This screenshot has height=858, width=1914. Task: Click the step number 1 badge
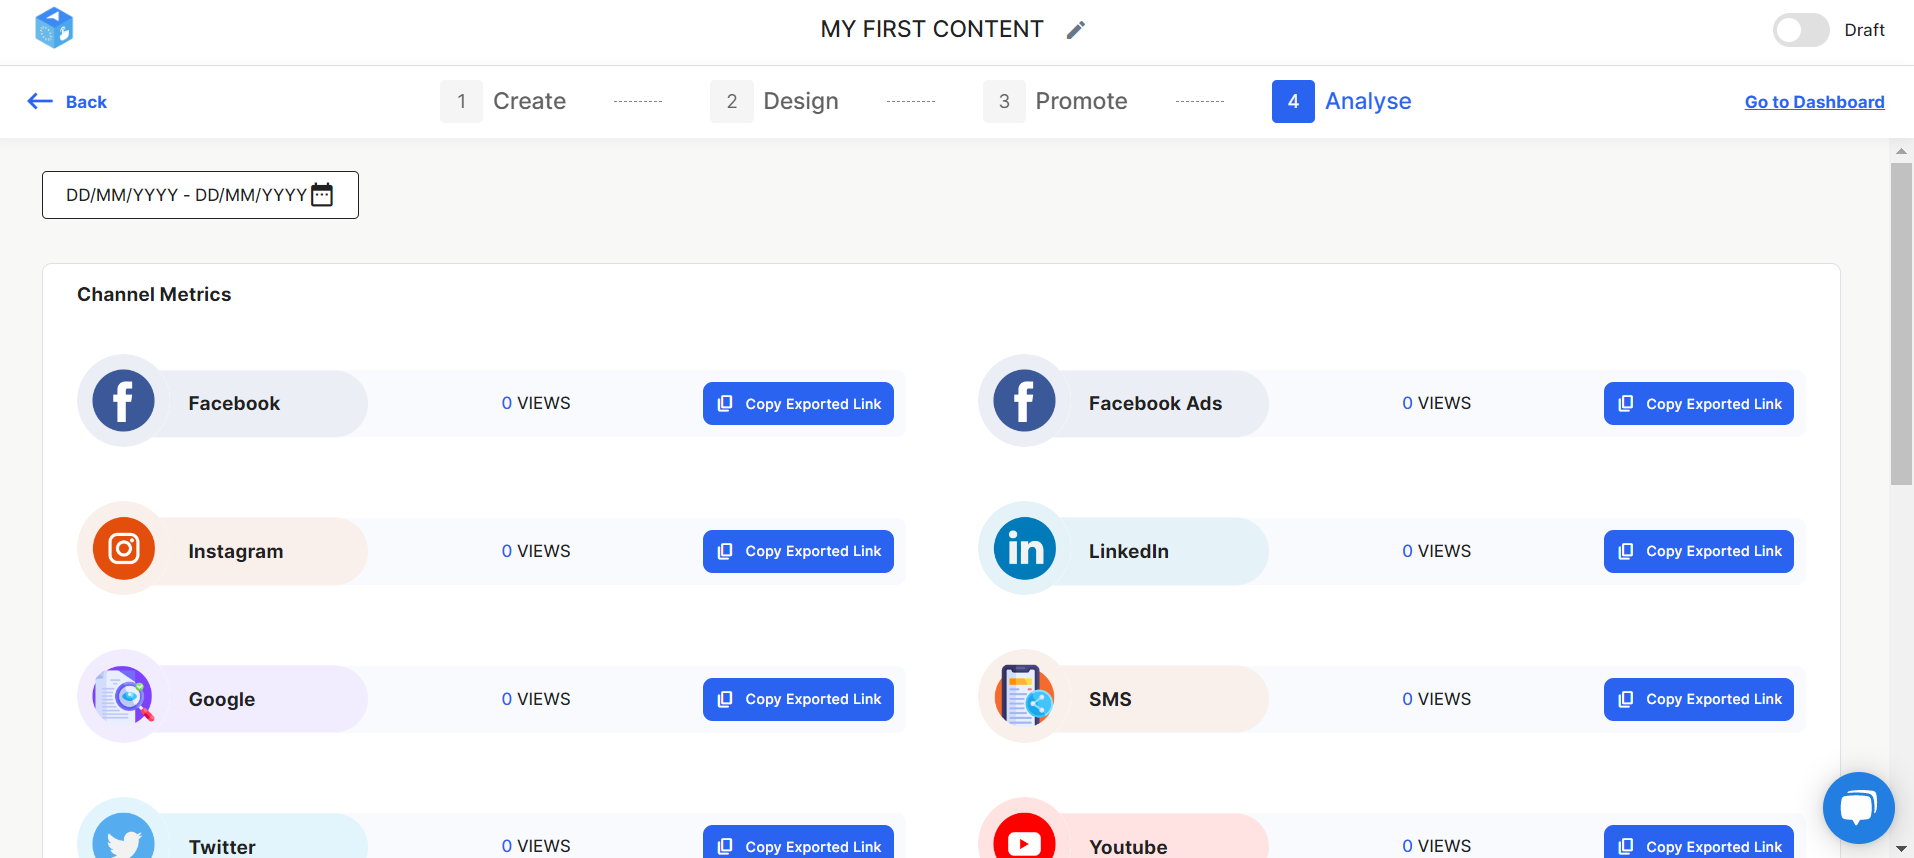coord(461,101)
